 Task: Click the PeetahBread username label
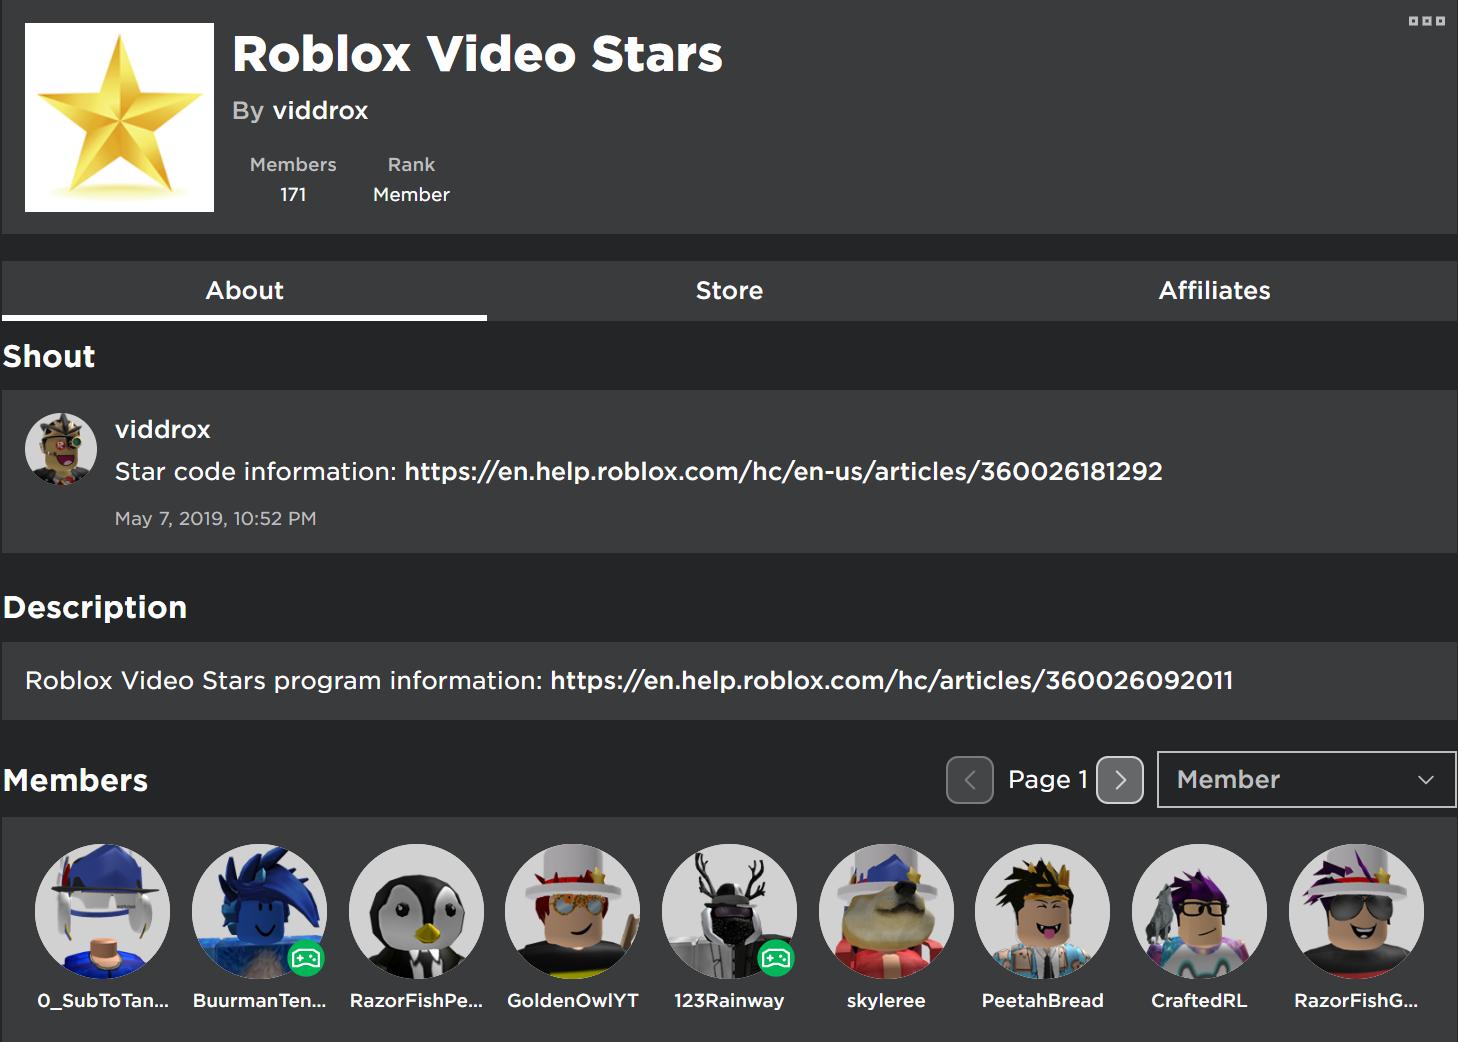(1042, 1000)
